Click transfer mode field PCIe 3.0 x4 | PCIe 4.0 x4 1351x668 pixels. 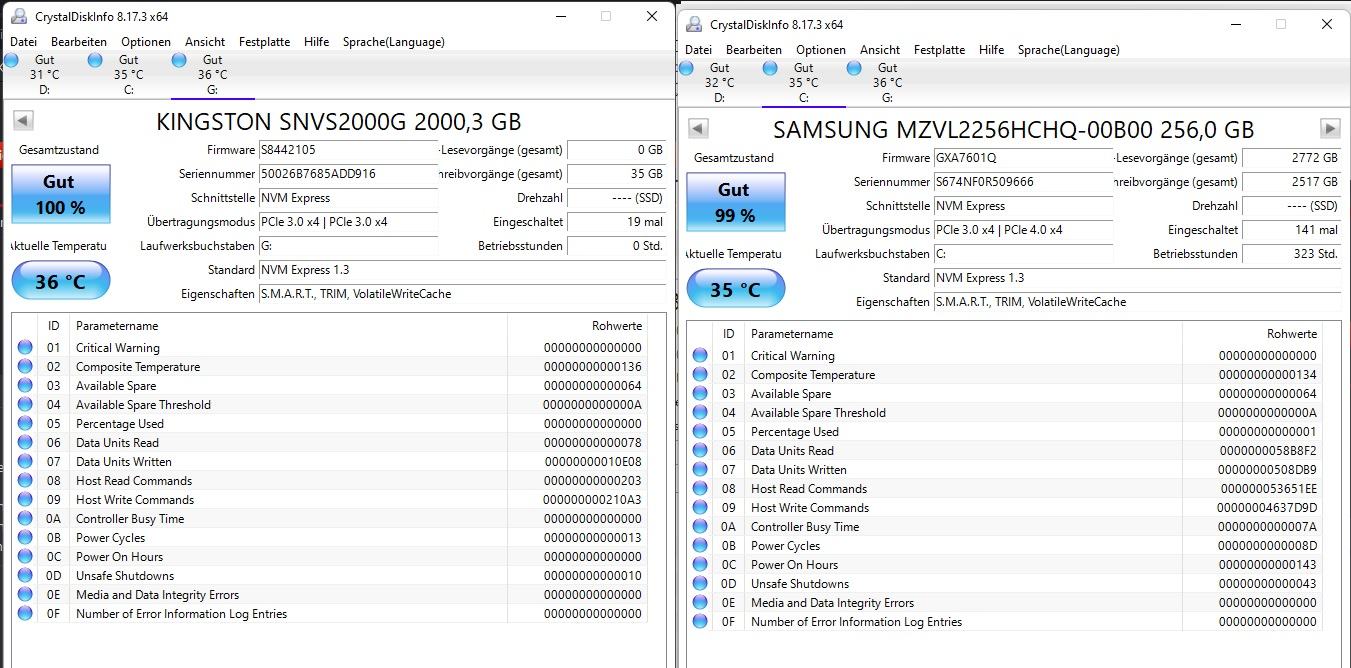(1023, 230)
